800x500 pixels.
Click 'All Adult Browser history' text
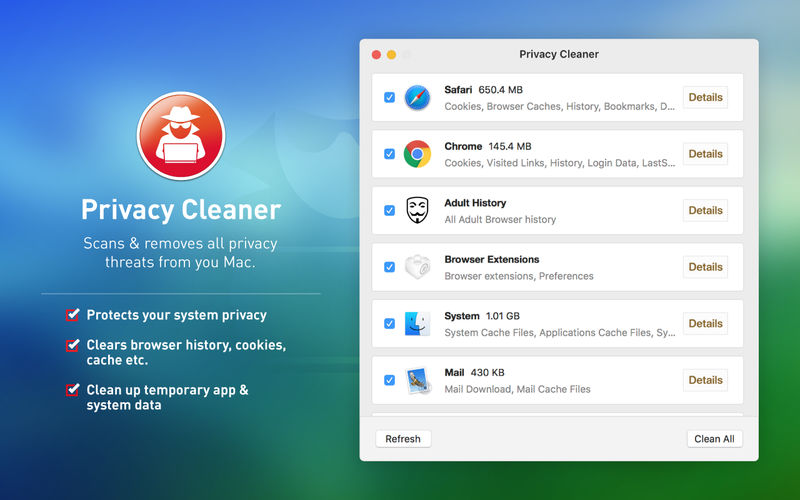pyautogui.click(x=500, y=219)
